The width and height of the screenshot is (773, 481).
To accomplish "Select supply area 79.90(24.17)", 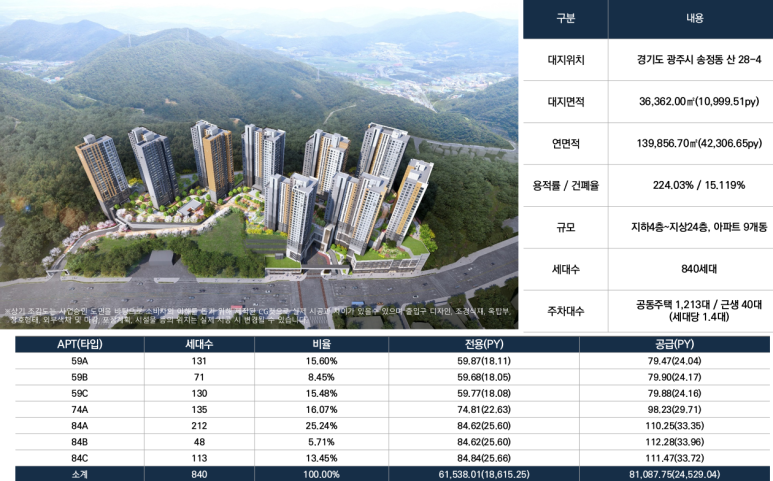I will point(674,378).
